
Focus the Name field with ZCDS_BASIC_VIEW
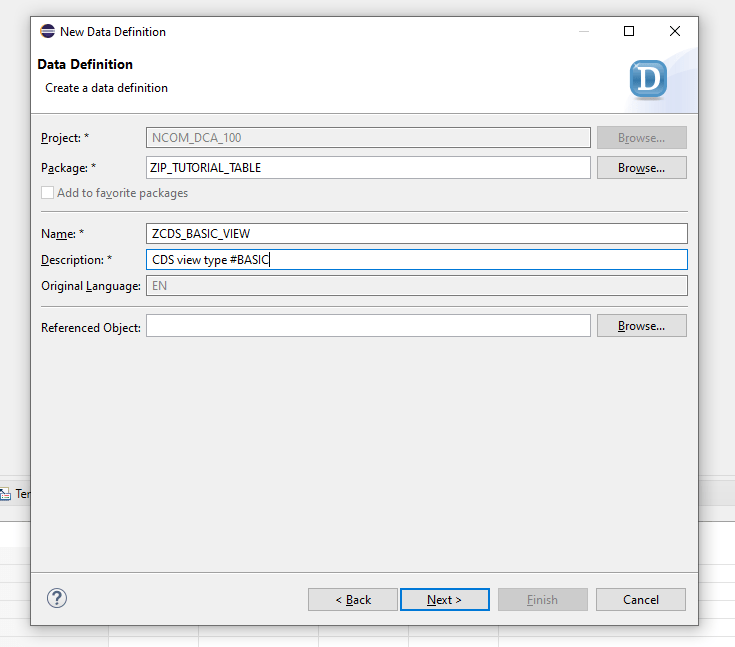416,234
